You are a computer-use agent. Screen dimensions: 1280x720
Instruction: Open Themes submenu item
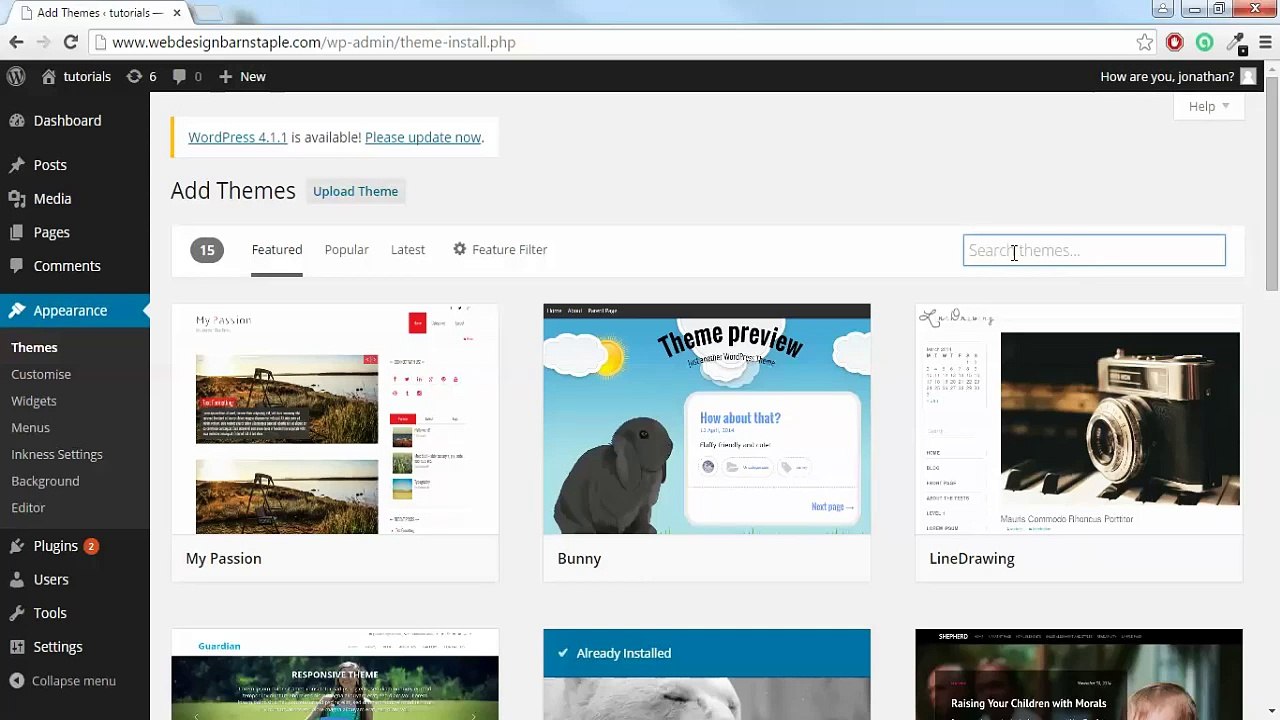point(34,347)
